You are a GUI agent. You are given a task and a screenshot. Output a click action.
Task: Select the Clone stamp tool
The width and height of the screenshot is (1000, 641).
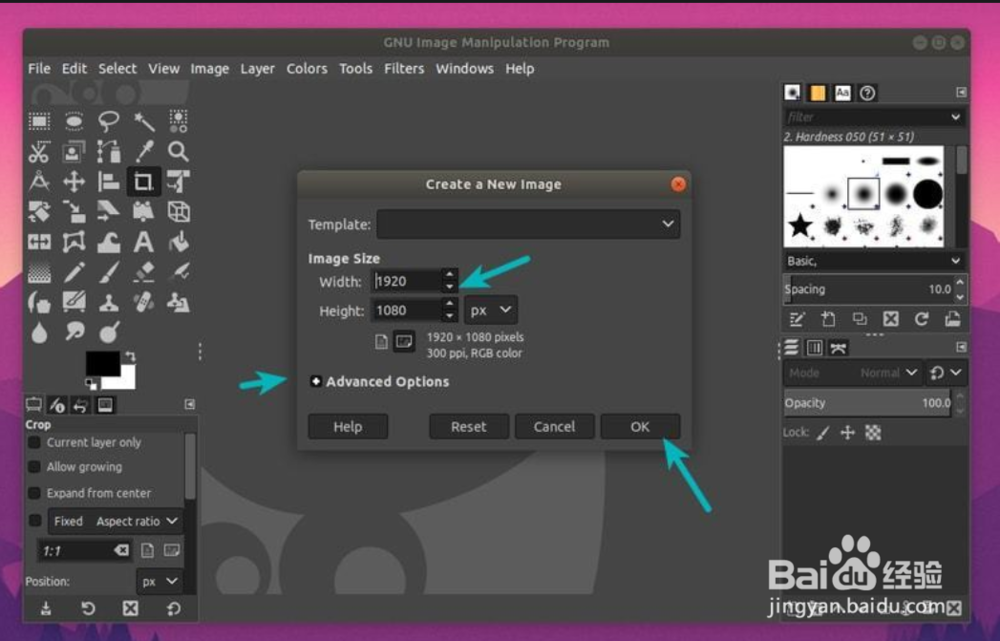tap(109, 302)
